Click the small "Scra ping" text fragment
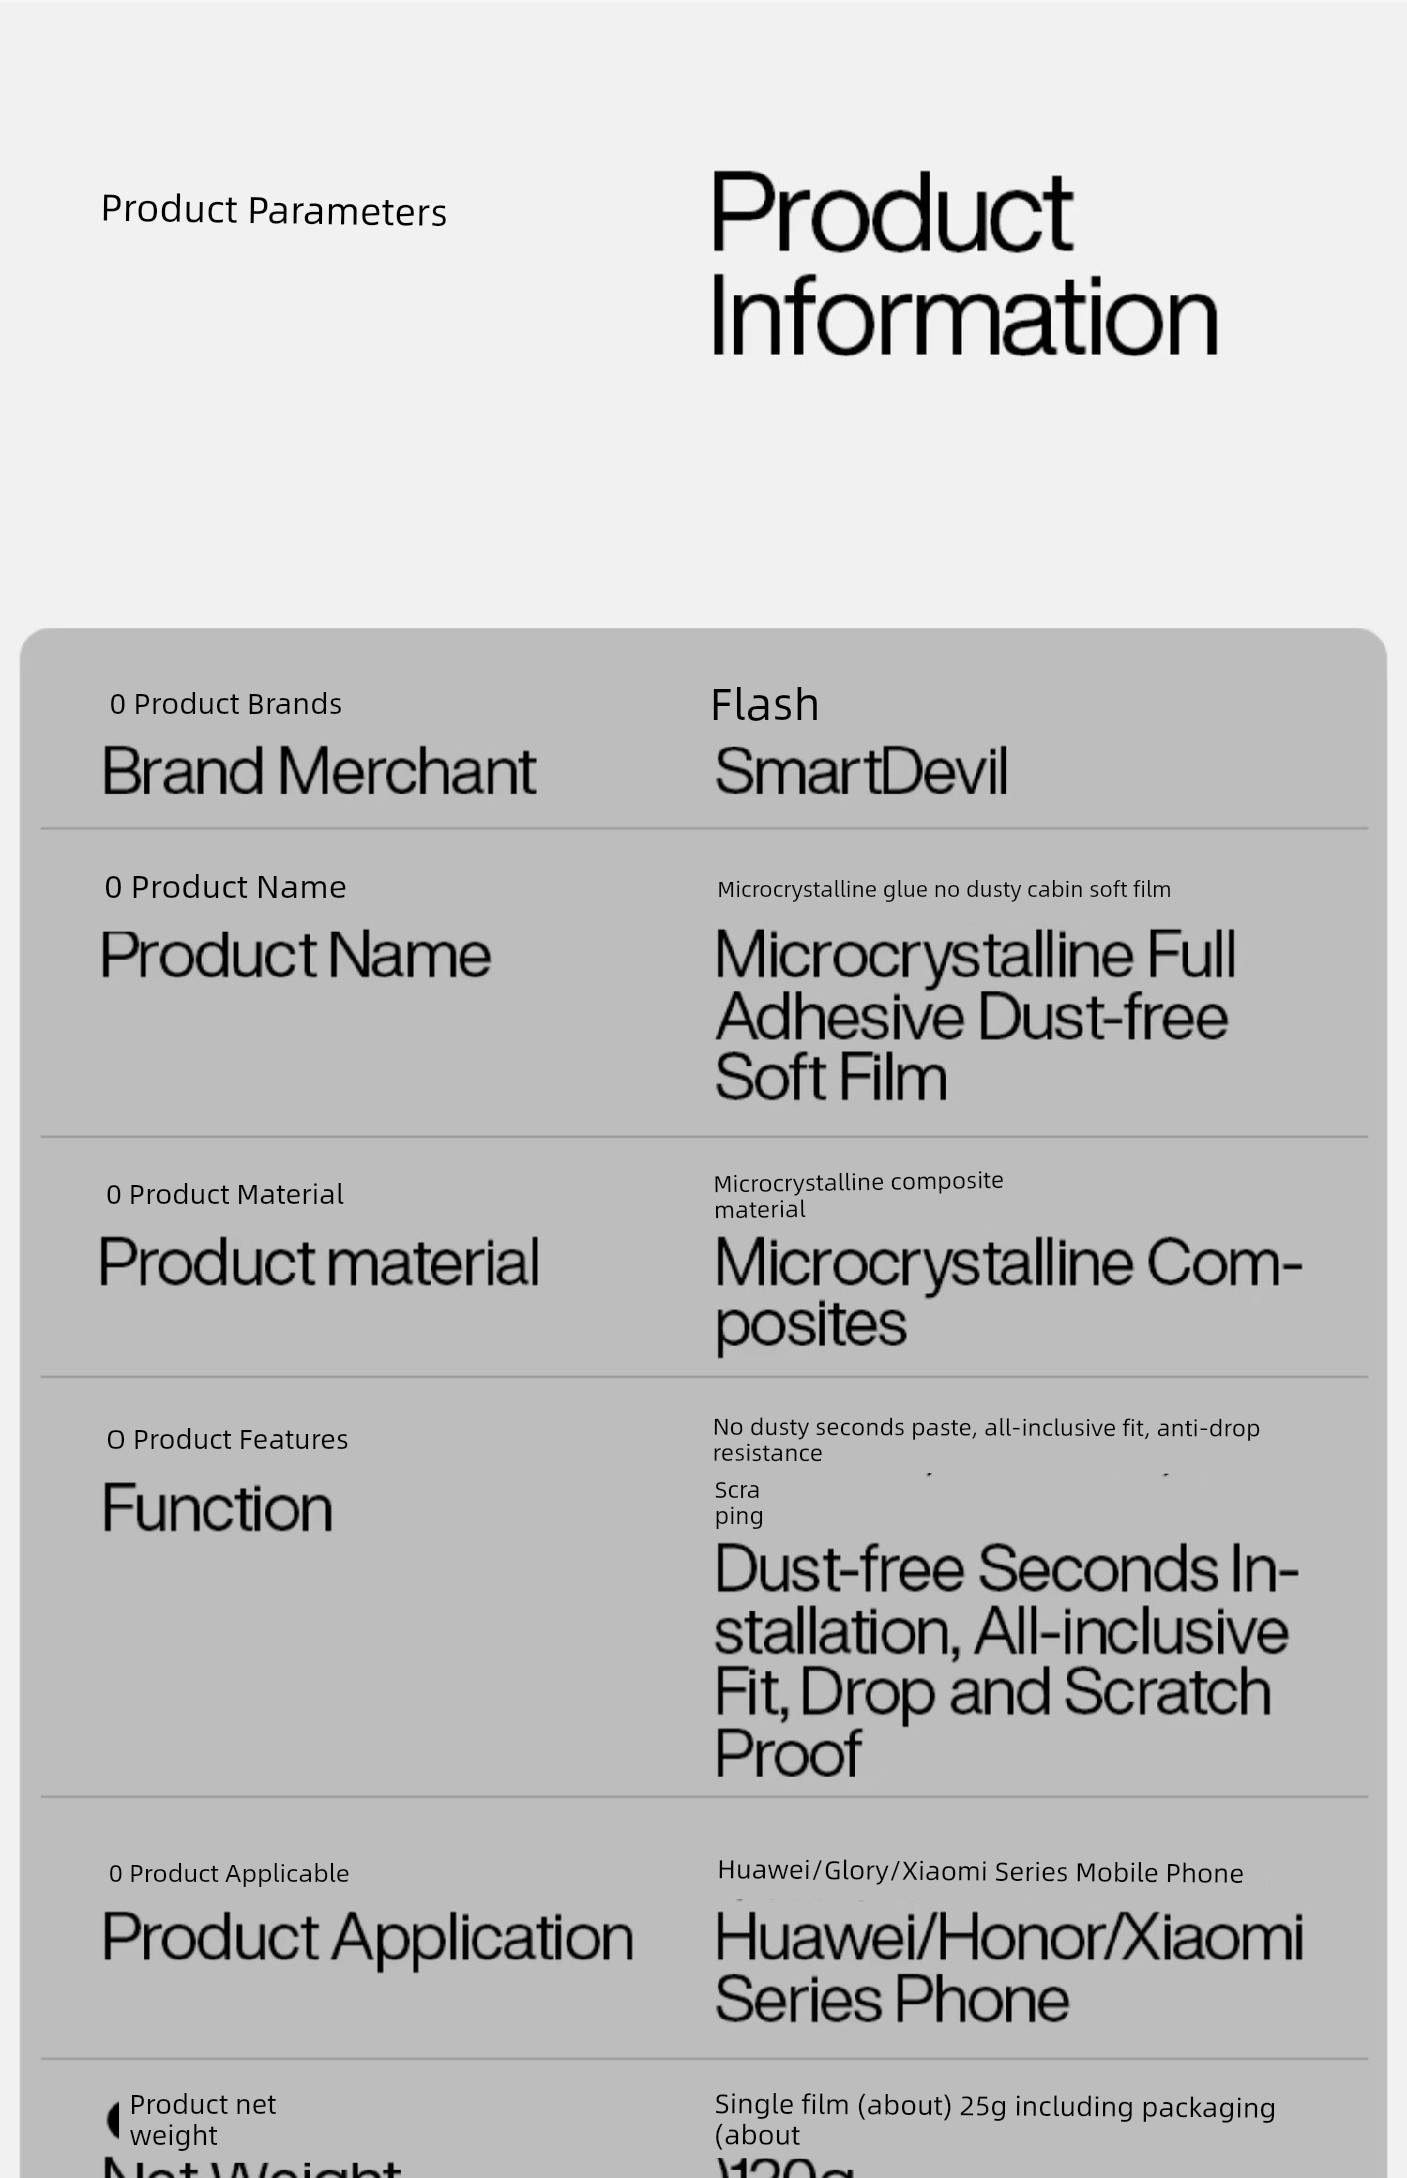 [x=738, y=1502]
